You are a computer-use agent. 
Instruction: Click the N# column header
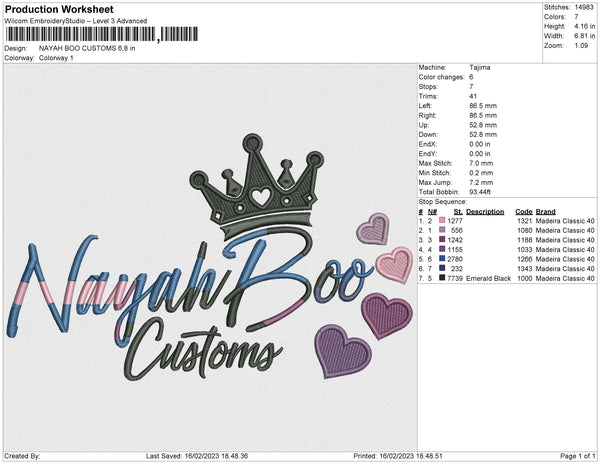(x=432, y=212)
